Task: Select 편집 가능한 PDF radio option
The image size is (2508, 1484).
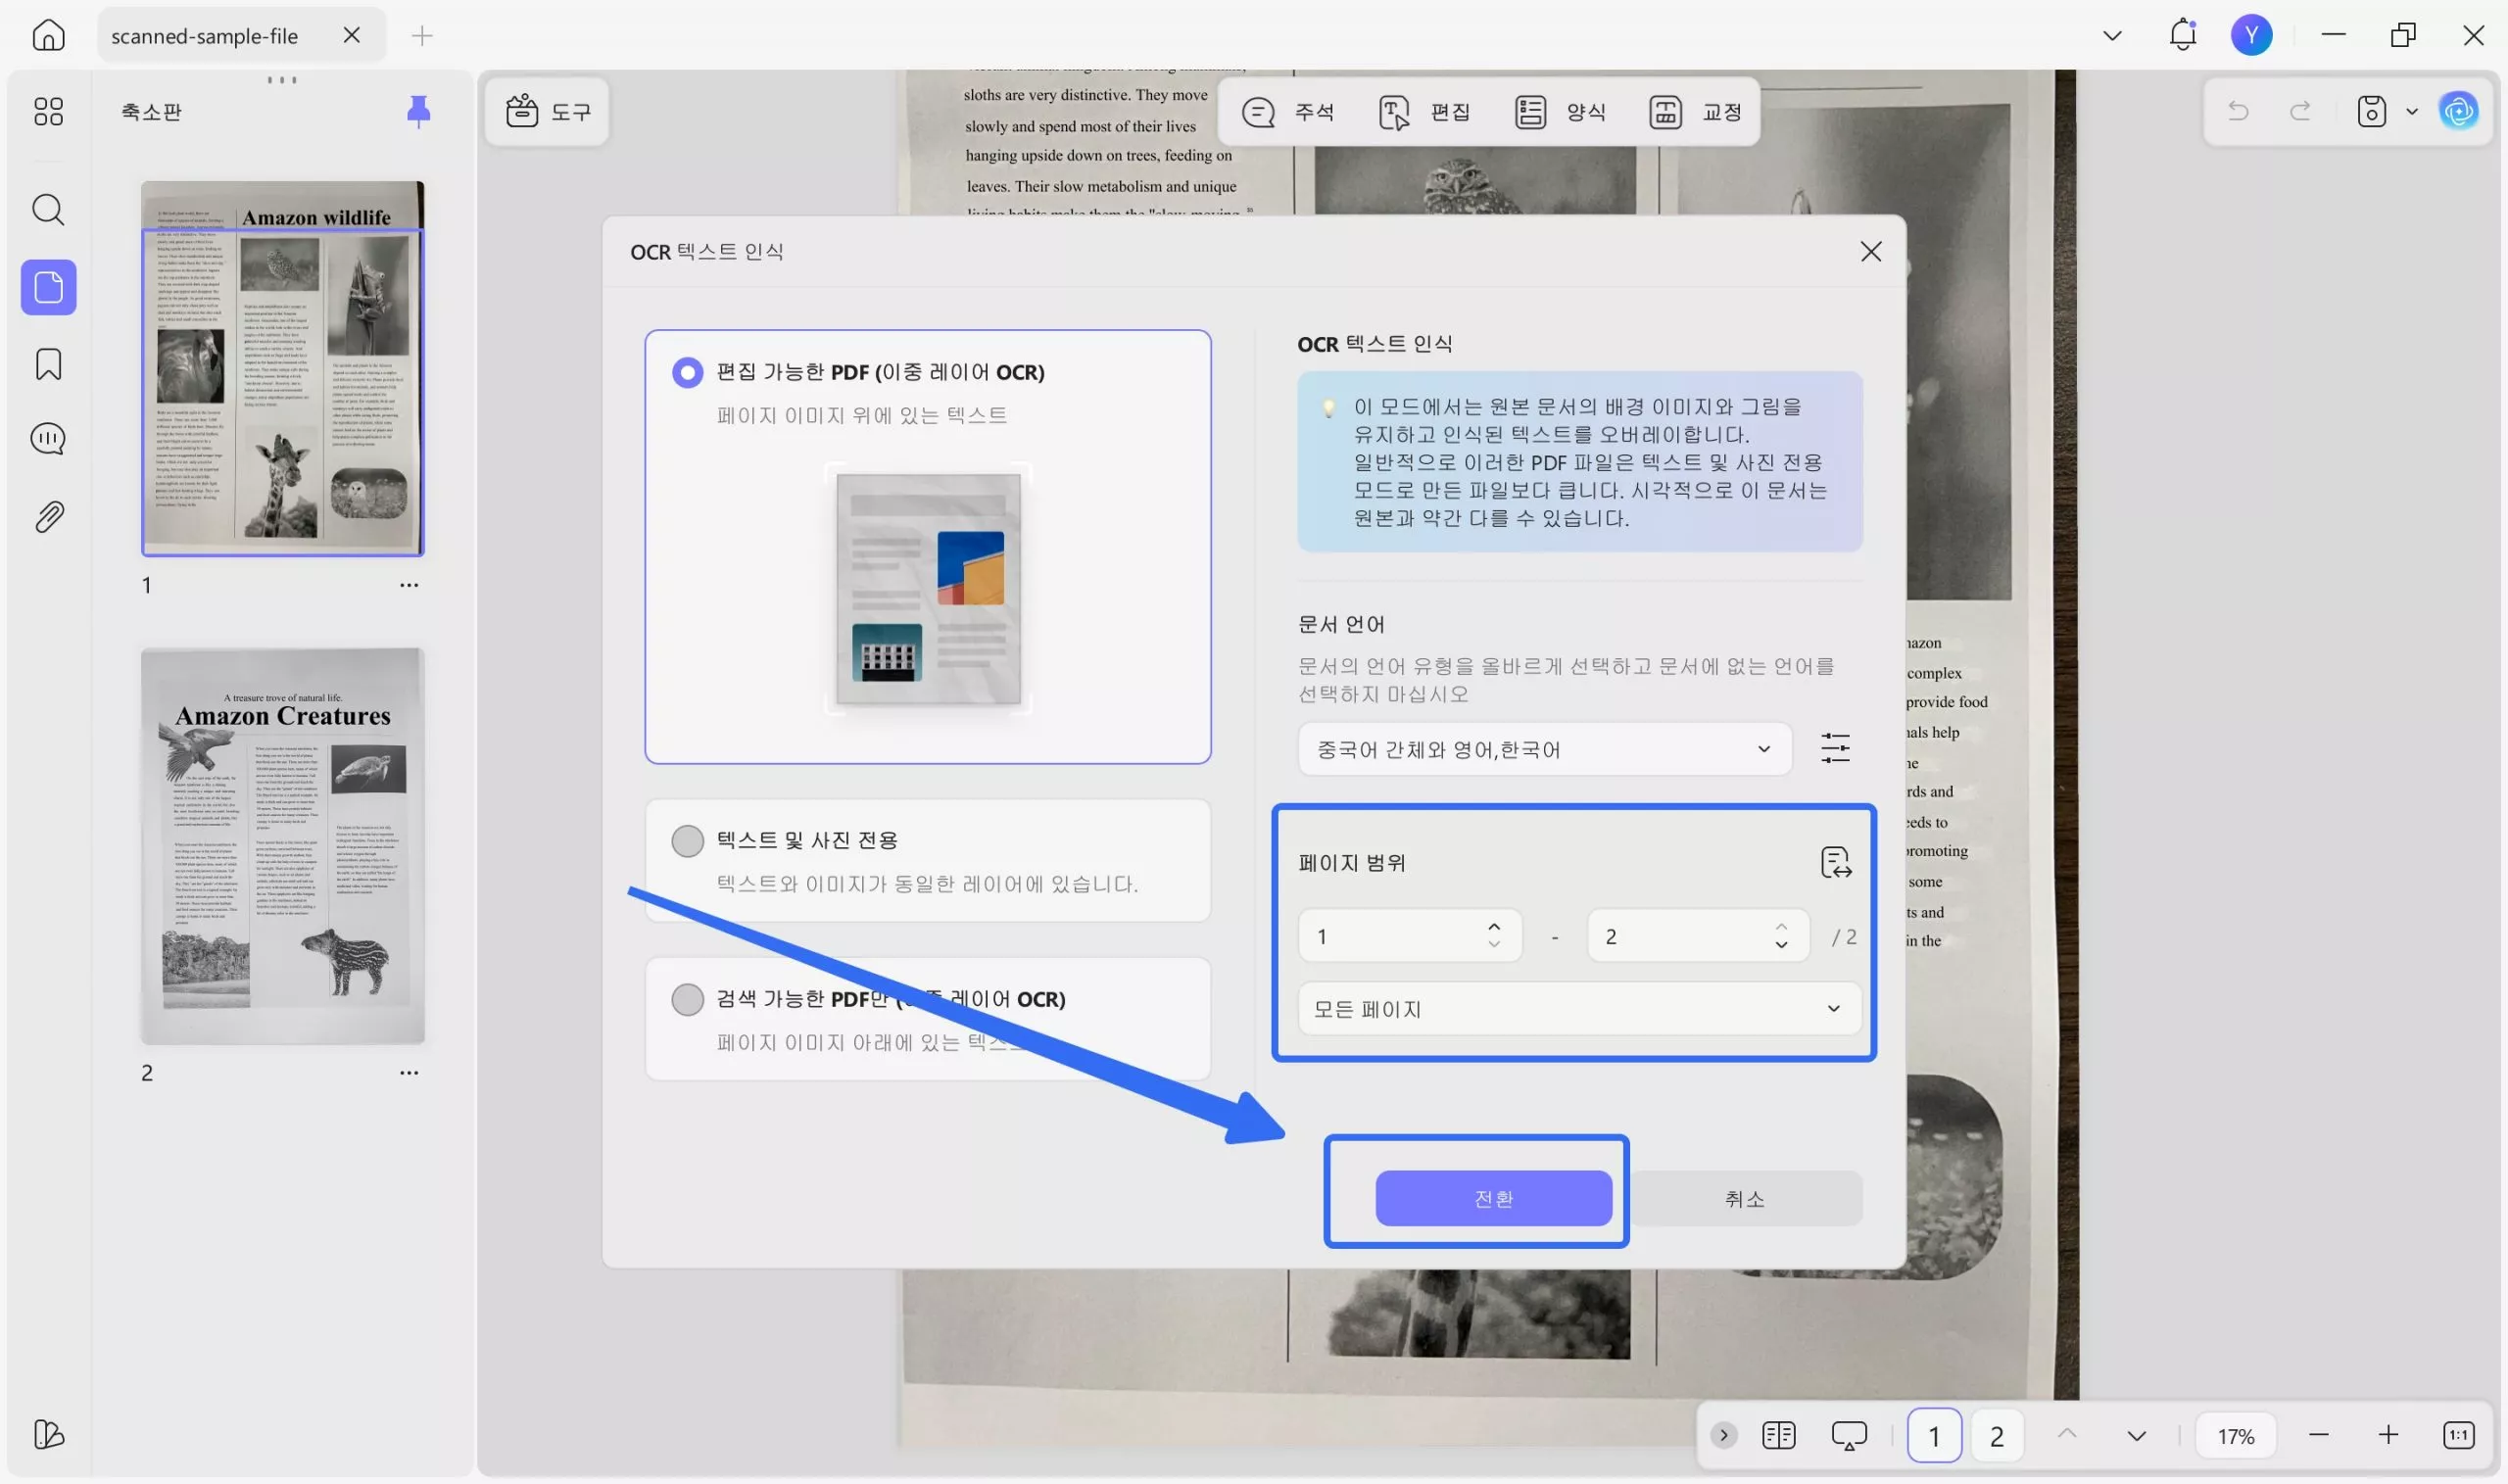Action: [x=687, y=372]
